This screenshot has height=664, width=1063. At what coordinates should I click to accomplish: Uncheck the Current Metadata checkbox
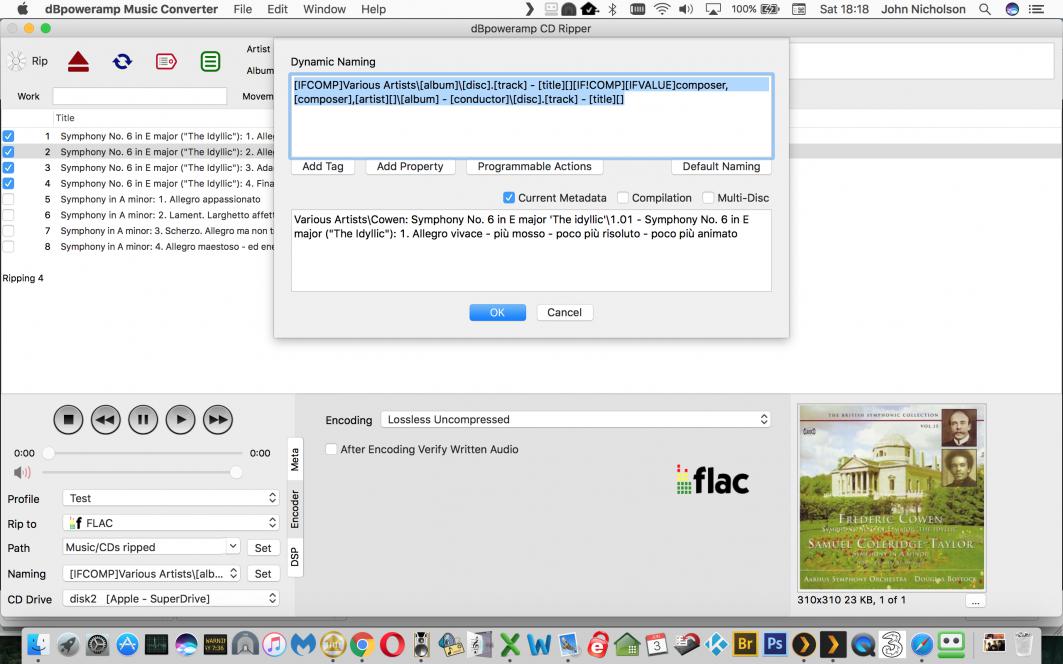tap(509, 198)
